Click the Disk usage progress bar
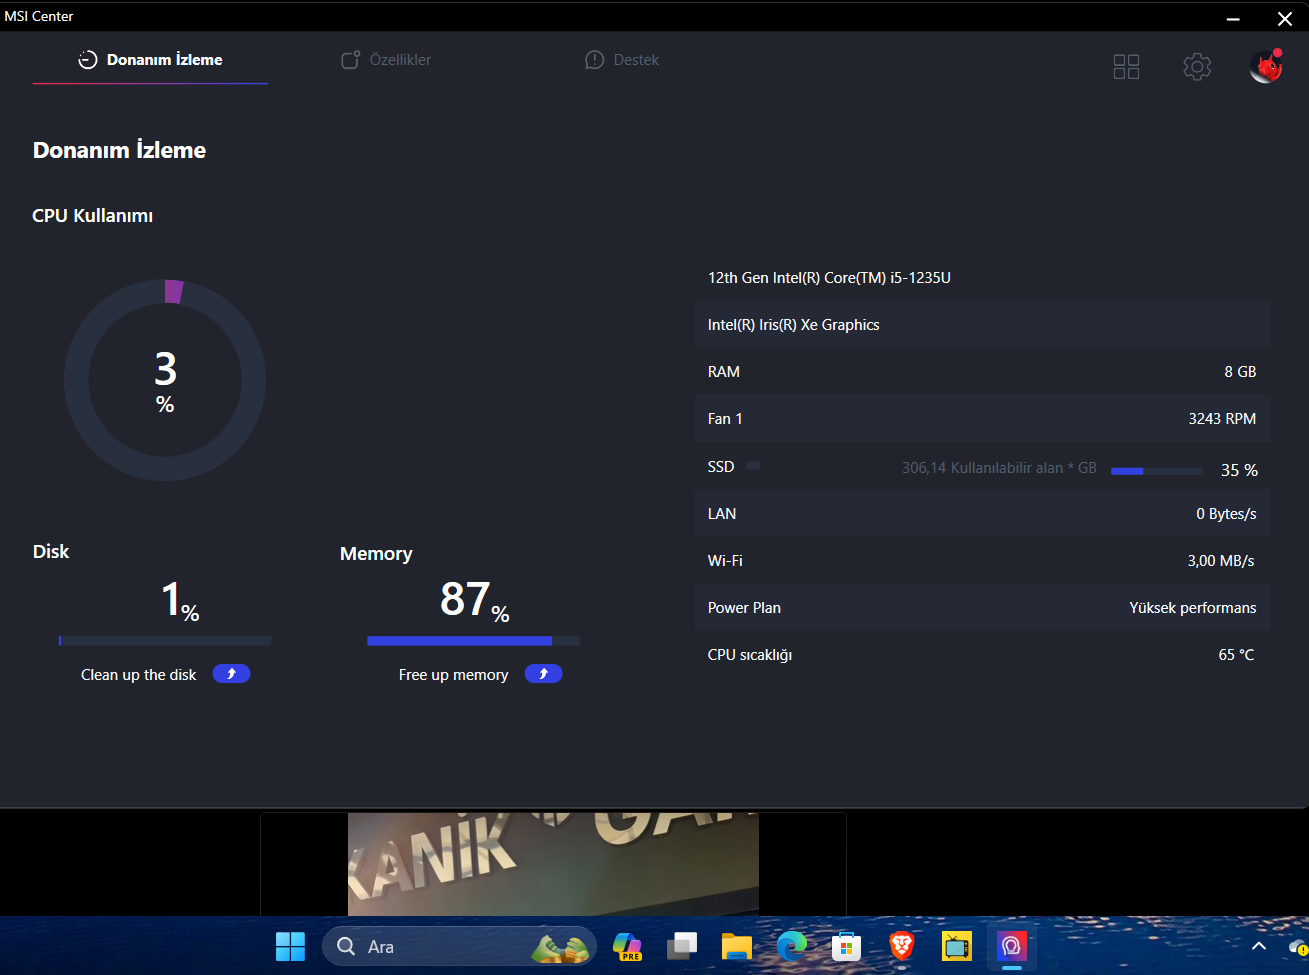This screenshot has height=975, width=1309. coord(165,641)
